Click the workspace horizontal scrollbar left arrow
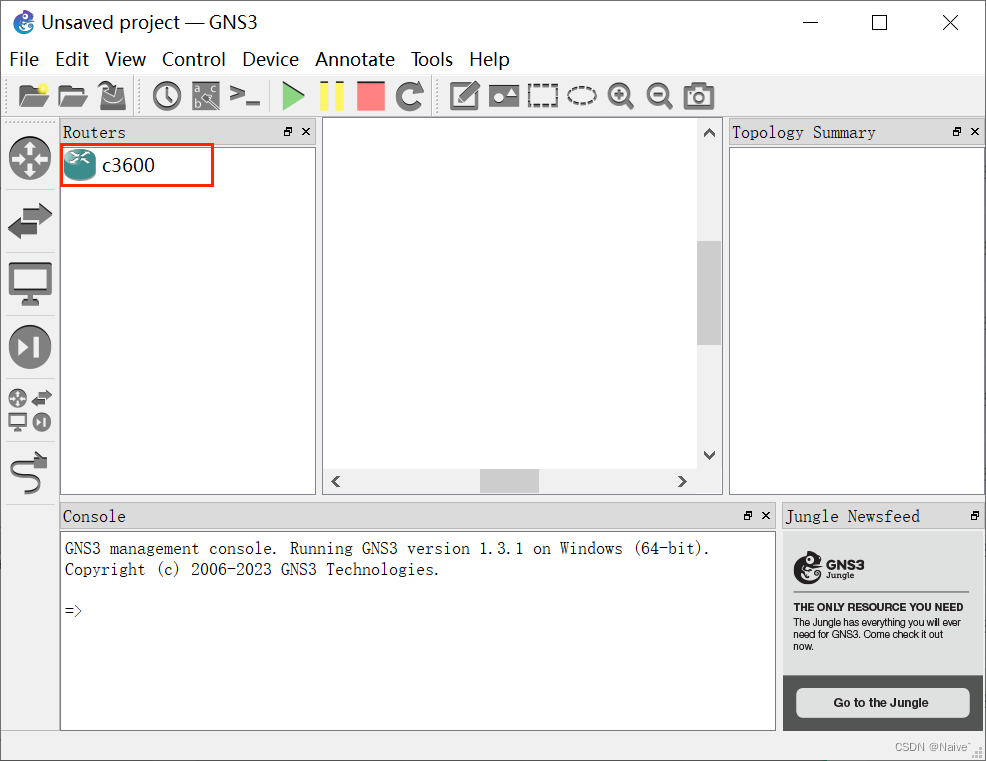The width and height of the screenshot is (986, 761). point(336,482)
